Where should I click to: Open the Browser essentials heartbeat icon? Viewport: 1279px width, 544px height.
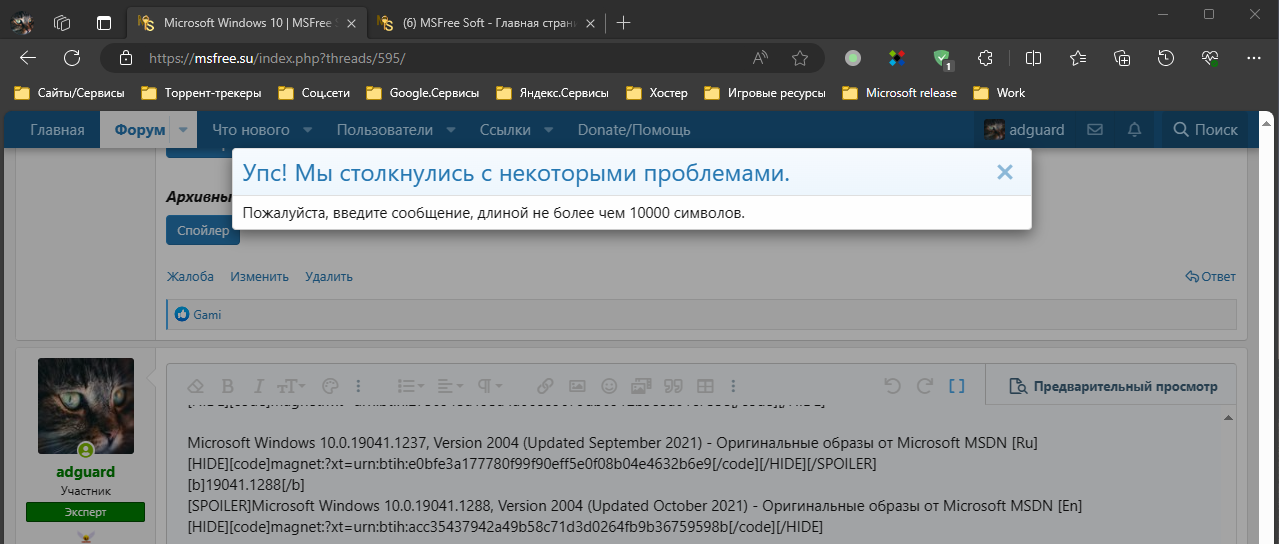point(1210,58)
